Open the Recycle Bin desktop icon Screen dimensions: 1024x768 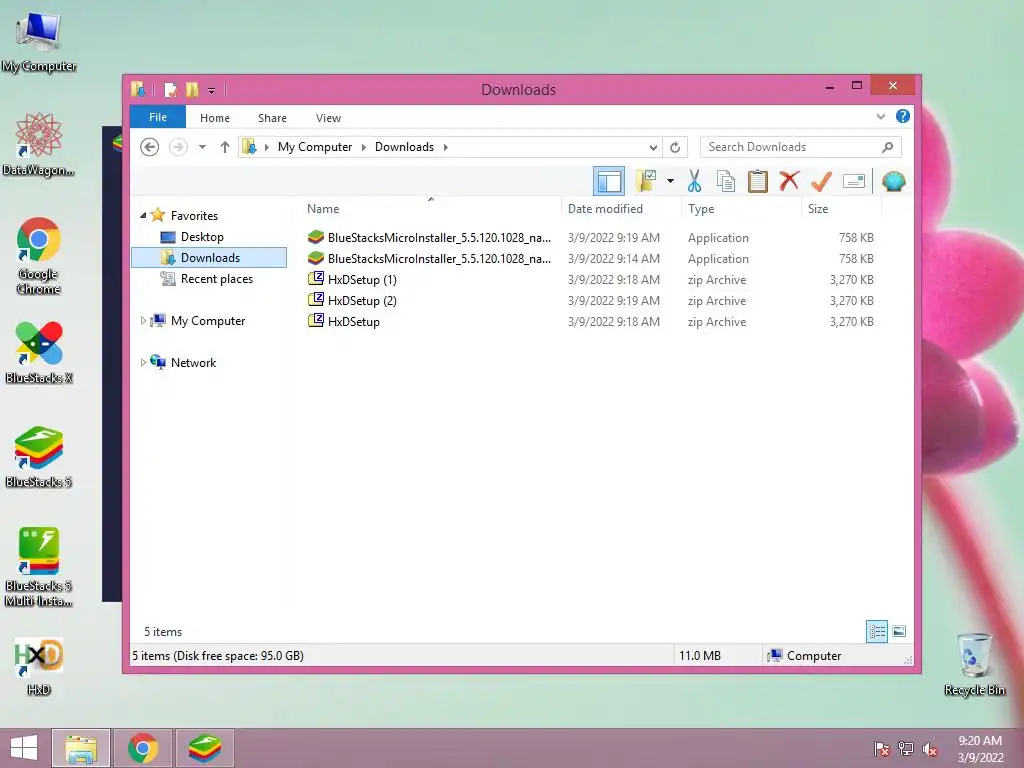975,665
